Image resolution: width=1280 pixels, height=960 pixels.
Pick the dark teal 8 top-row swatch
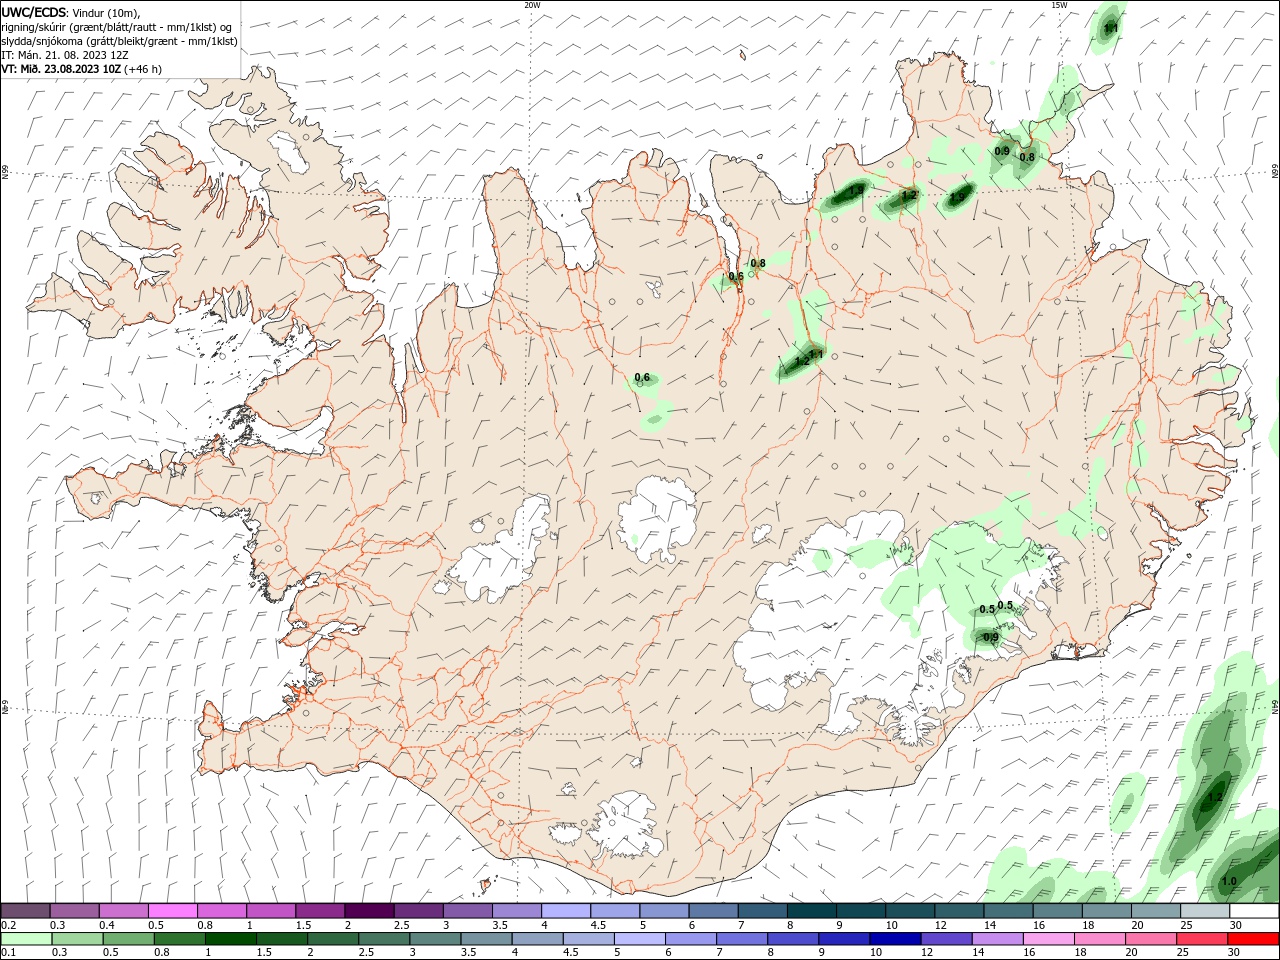click(811, 911)
